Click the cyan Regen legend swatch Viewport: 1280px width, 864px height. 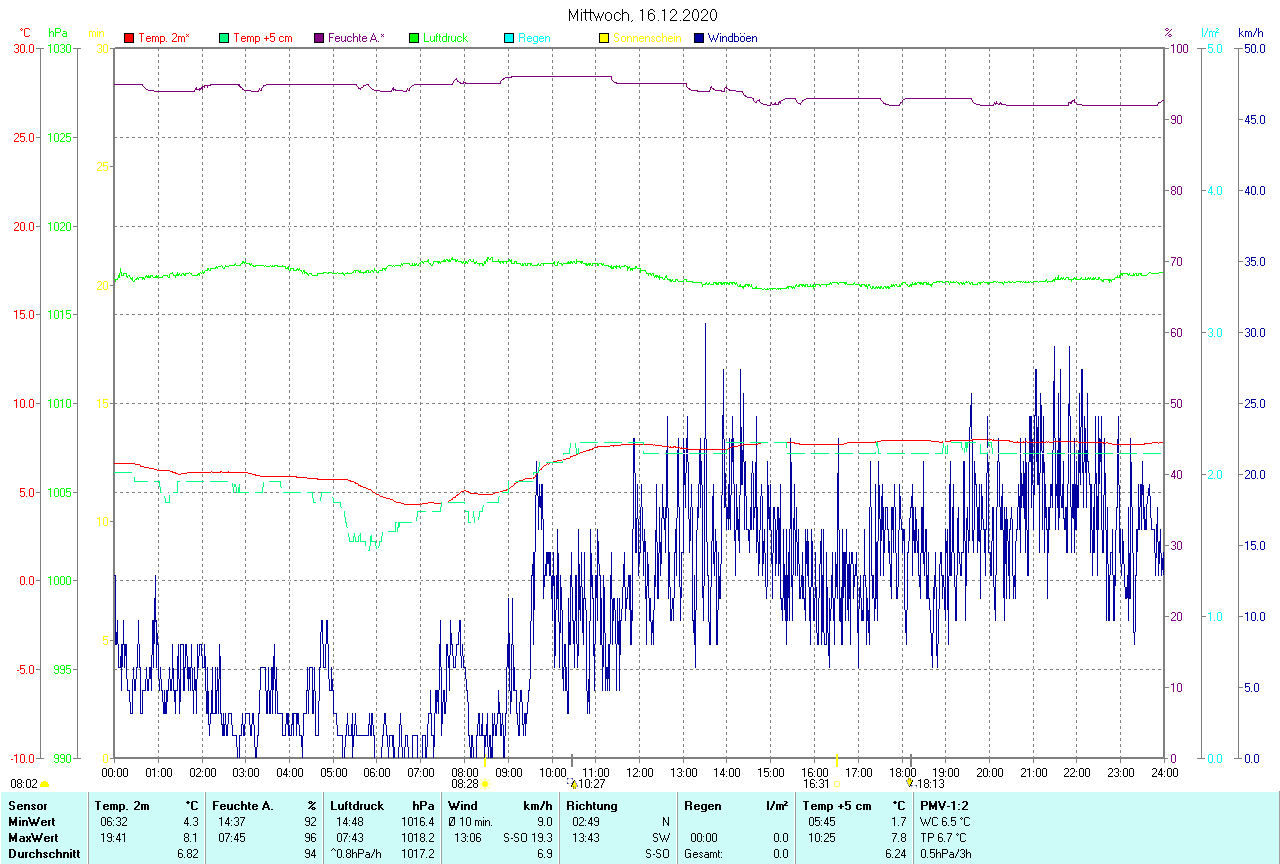click(509, 38)
